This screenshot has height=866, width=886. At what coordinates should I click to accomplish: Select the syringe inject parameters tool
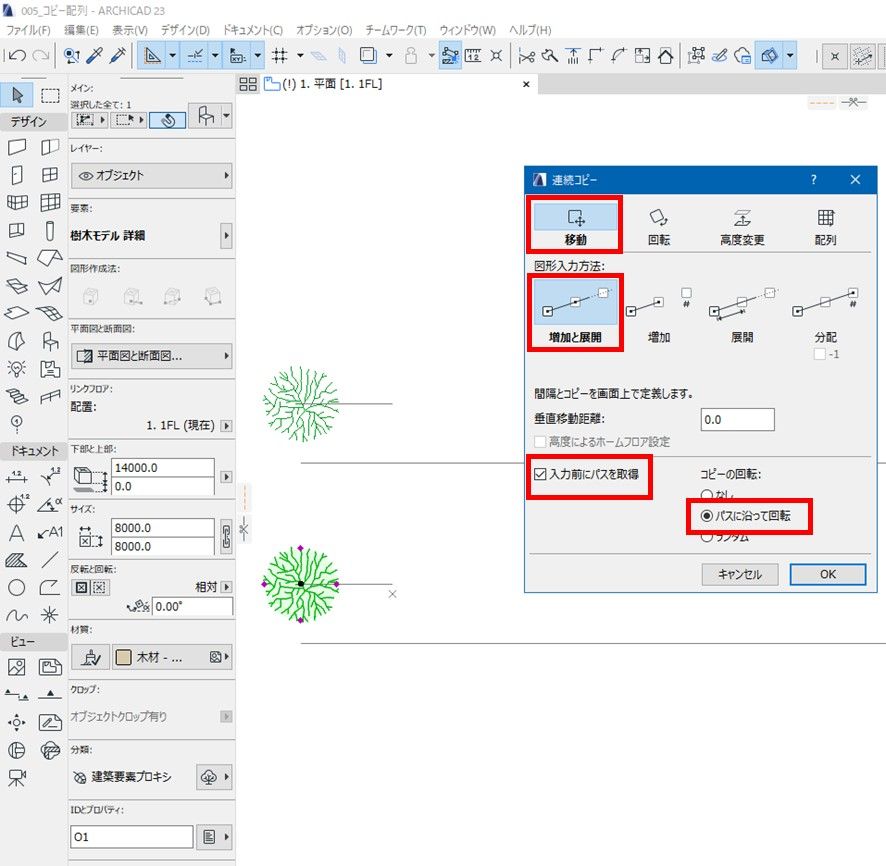click(x=118, y=55)
